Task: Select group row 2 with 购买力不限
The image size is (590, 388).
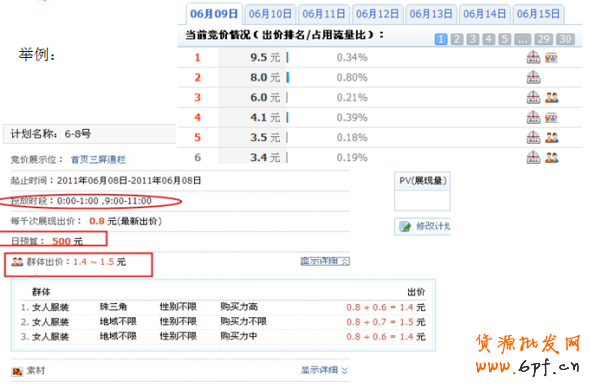Action: [x=223, y=322]
